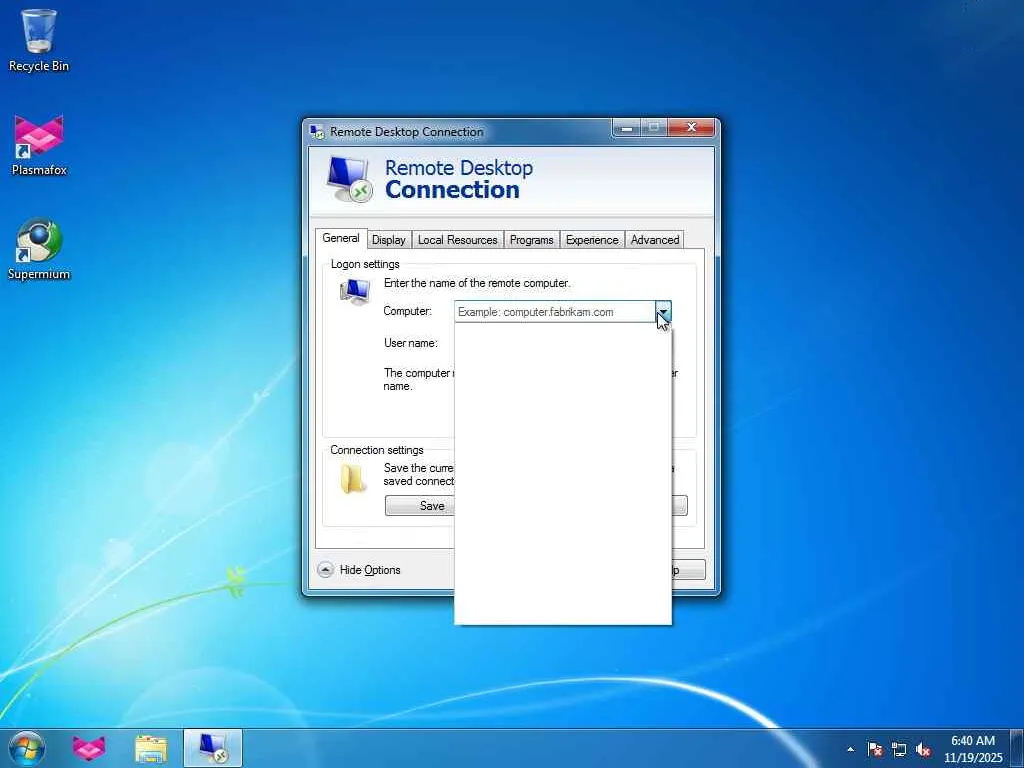Screen dimensions: 1024x768
Task: Launch Plasmafox from the taskbar
Action: point(89,748)
